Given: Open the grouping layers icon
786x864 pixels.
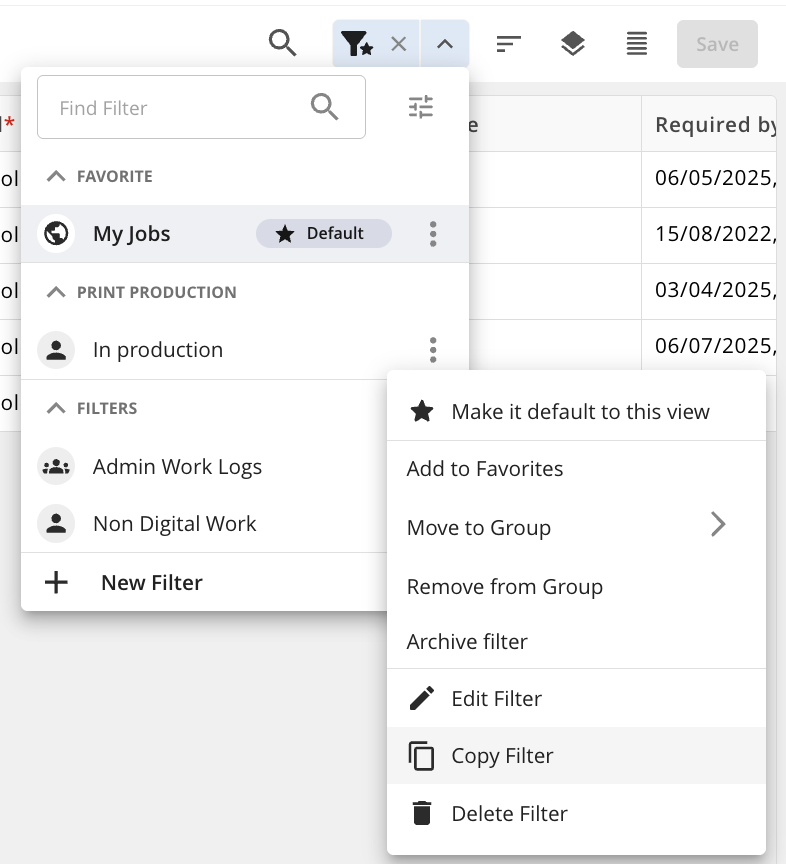Looking at the screenshot, I should pos(573,44).
